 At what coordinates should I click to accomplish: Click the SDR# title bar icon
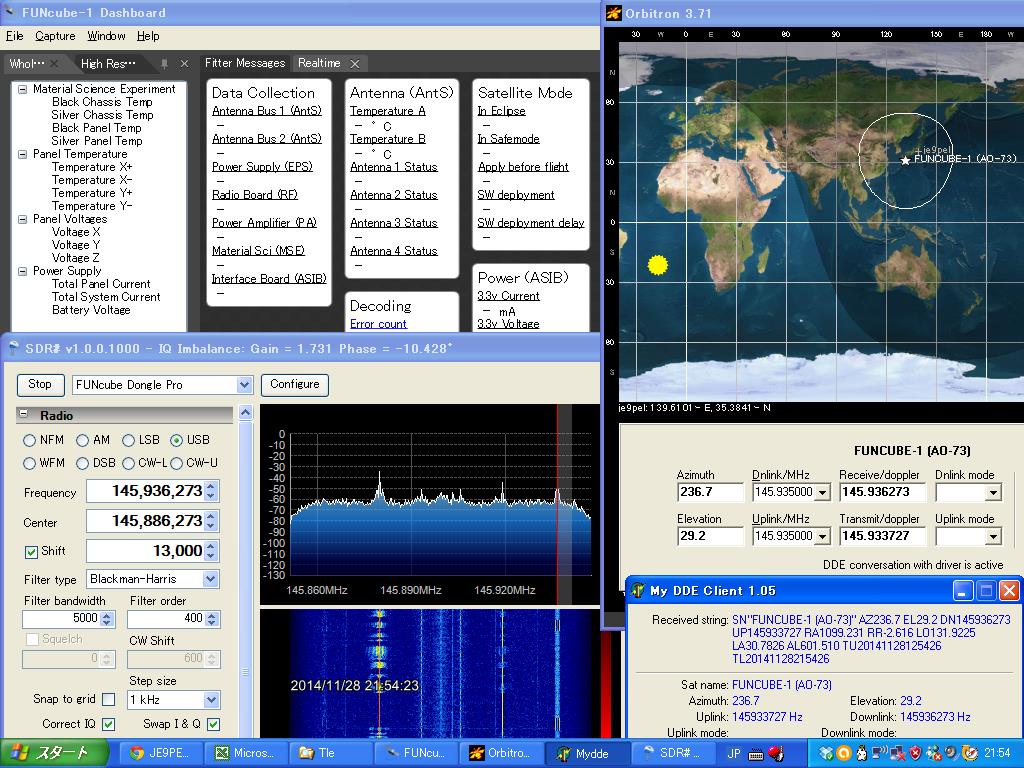12,348
